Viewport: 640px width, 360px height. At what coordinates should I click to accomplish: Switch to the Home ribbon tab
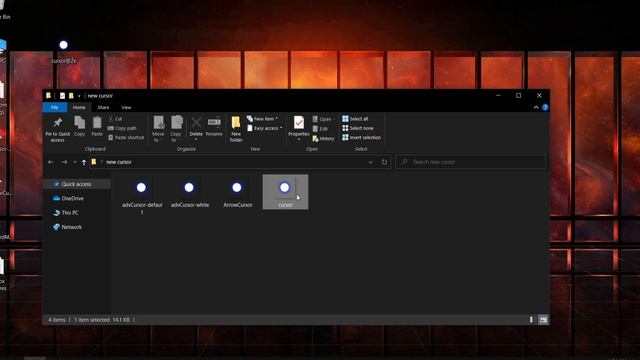click(x=79, y=107)
